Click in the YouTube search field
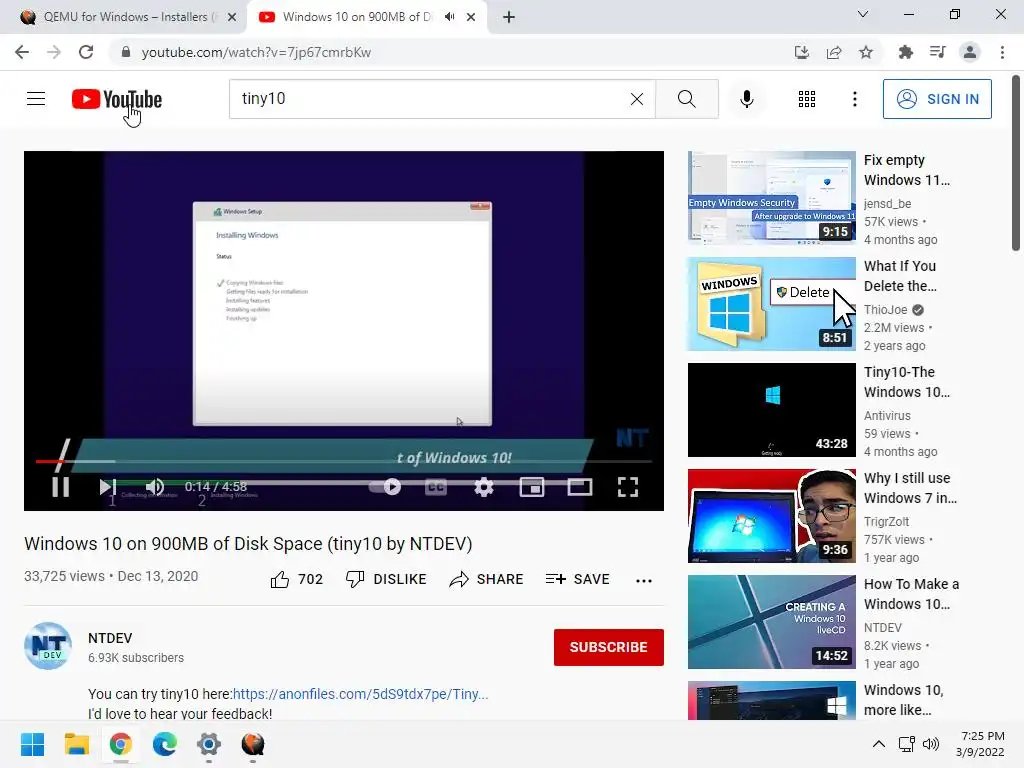The width and height of the screenshot is (1024, 768). click(442, 99)
